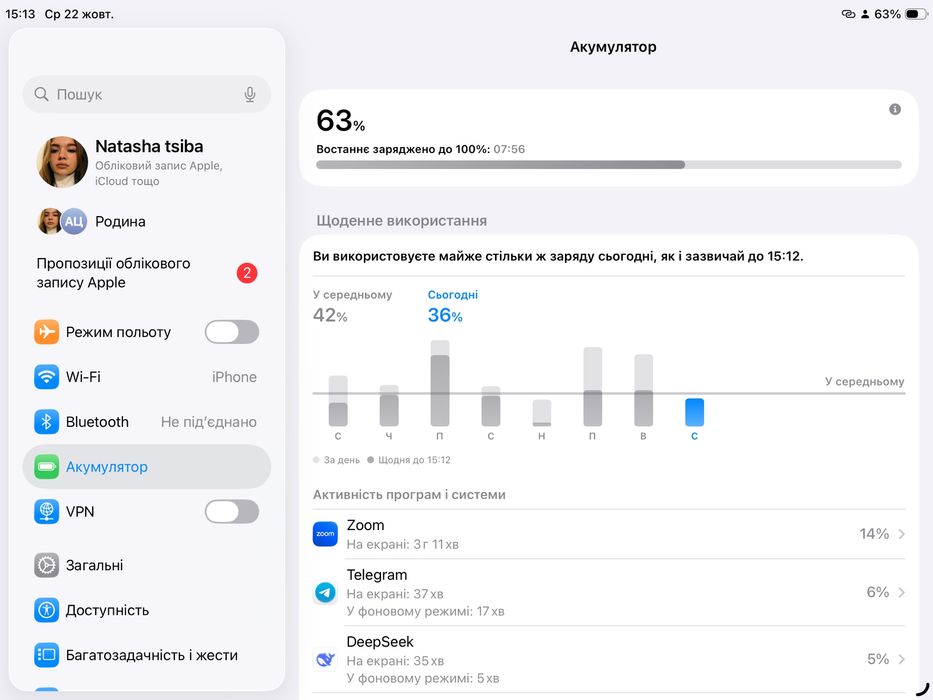Tap the Telegram app icon
Image resolution: width=933 pixels, height=700 pixels.
[325, 592]
